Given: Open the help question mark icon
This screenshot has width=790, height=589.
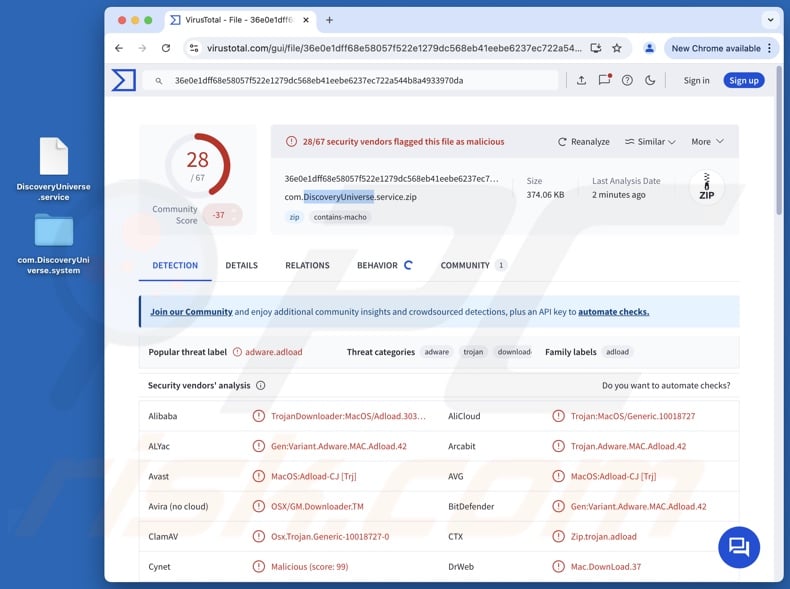Looking at the screenshot, I should 627,80.
